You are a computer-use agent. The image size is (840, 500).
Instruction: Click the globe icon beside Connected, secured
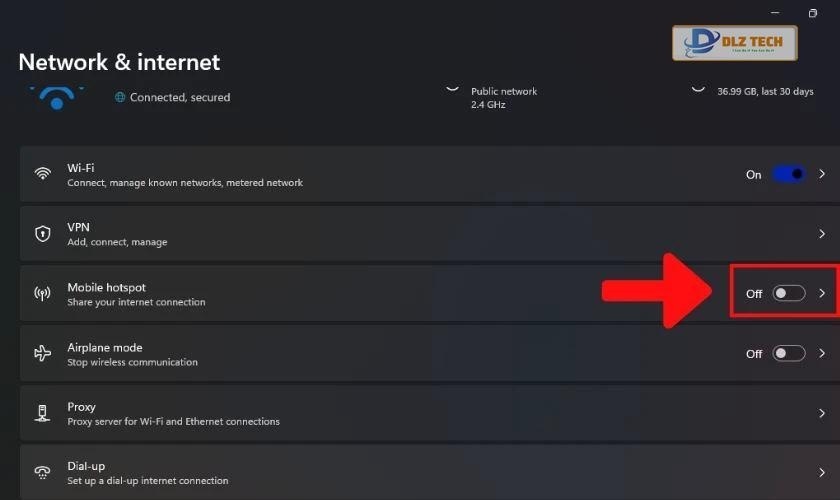pos(120,97)
